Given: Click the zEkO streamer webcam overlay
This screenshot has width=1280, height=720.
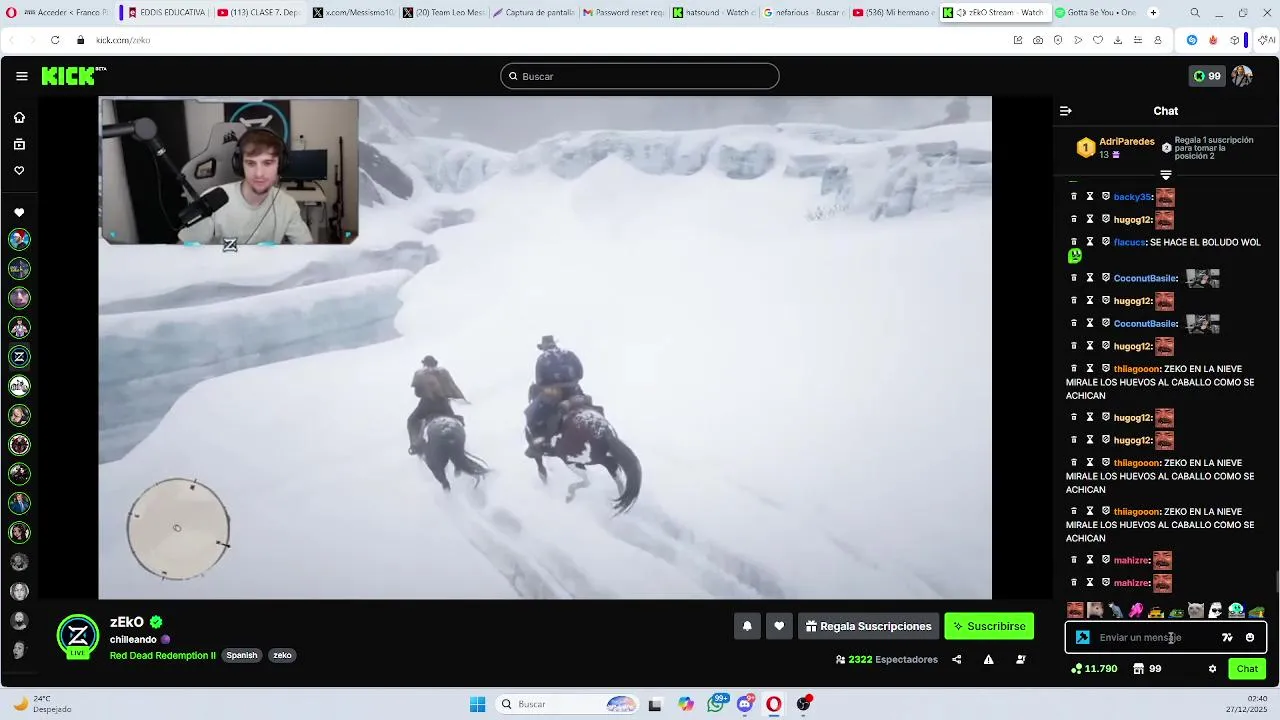Looking at the screenshot, I should (229, 171).
